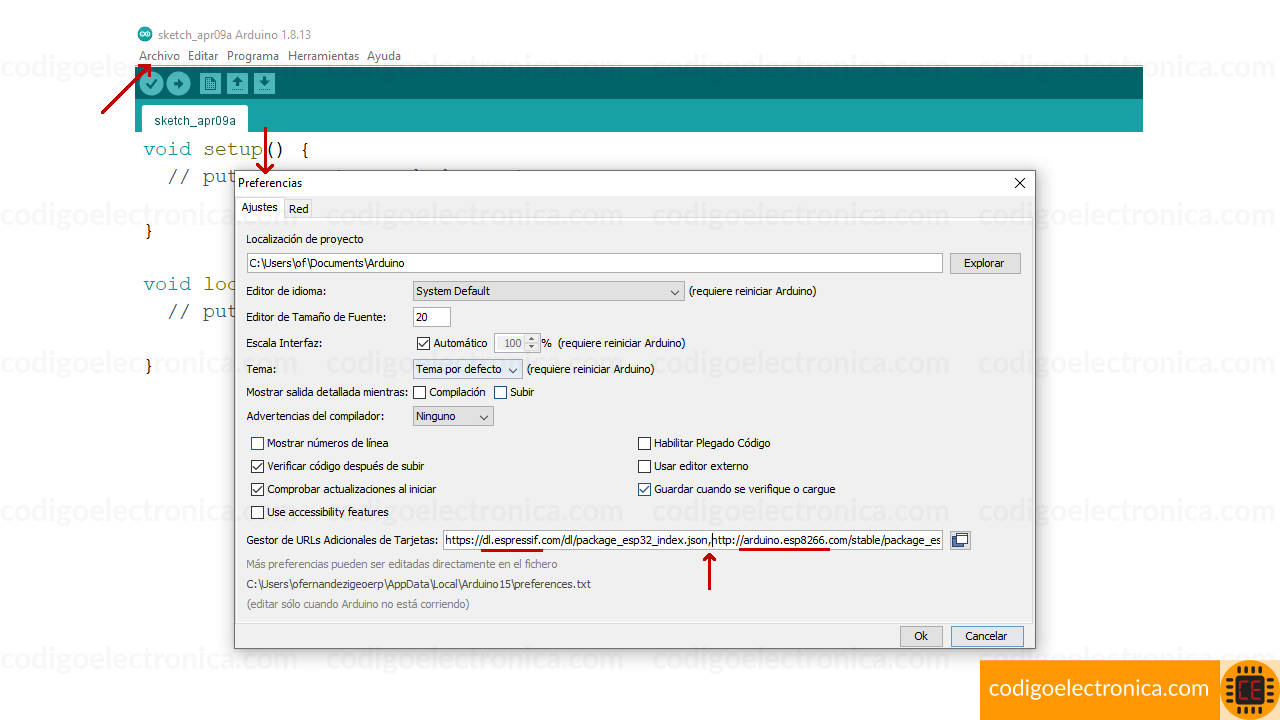The height and width of the screenshot is (720, 1280).
Task: Open the Ayuda menu
Action: tap(384, 56)
